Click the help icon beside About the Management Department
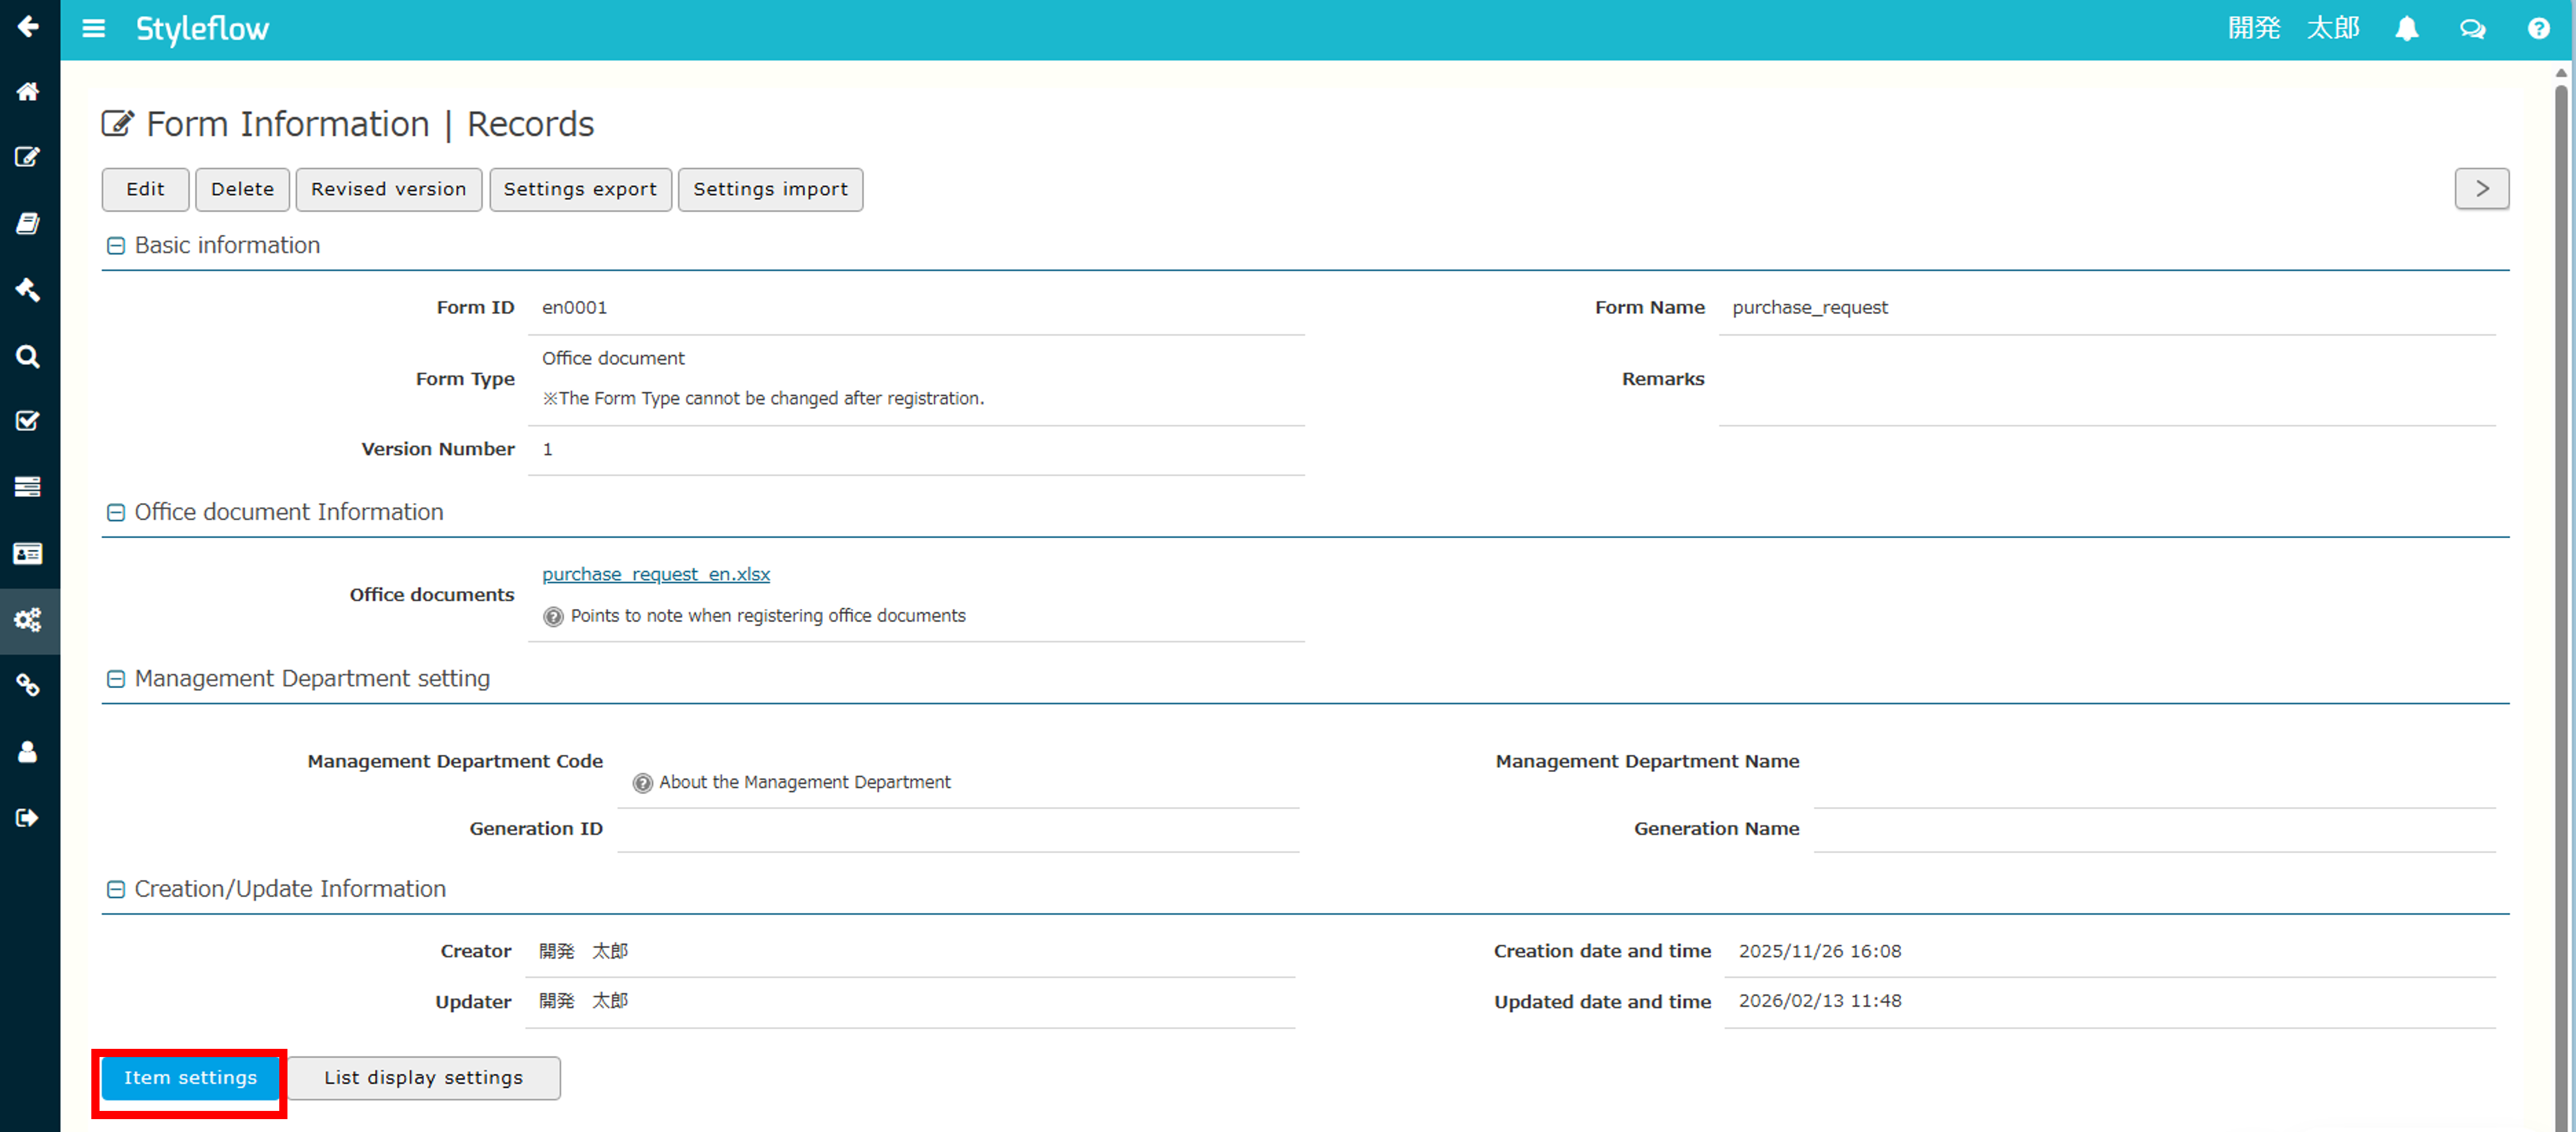This screenshot has height=1132, width=2576. tap(643, 783)
